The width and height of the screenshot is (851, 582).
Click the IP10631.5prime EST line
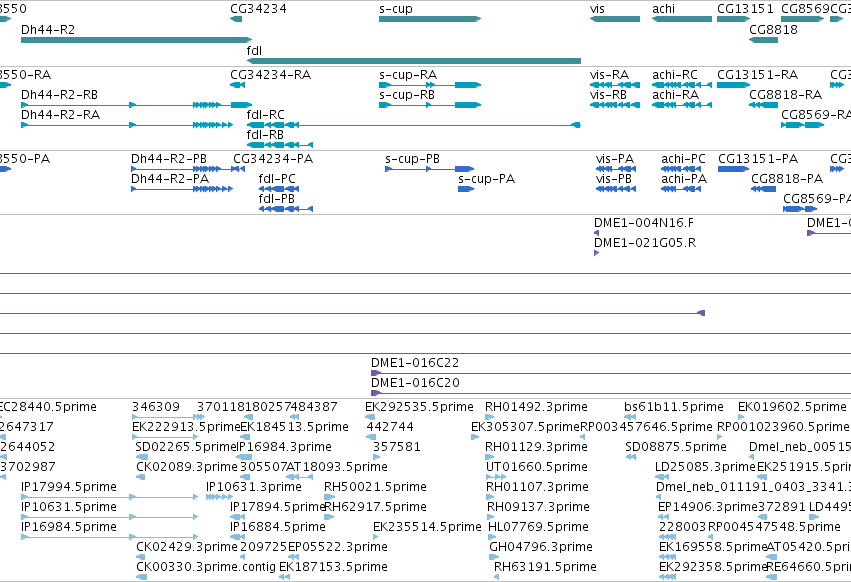click(109, 517)
